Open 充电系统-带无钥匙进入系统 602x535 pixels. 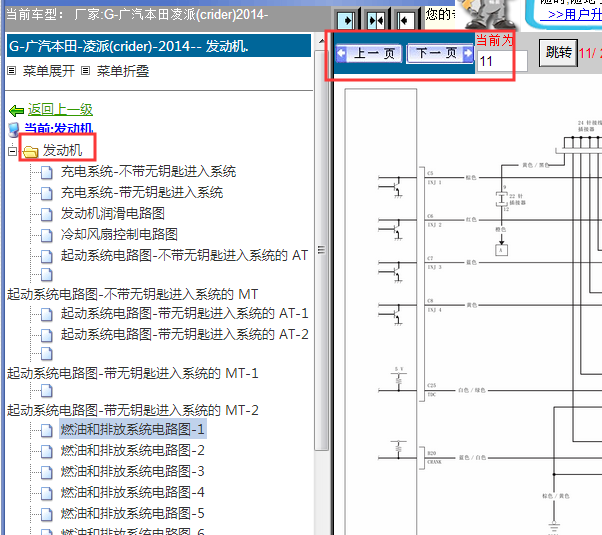[142, 192]
